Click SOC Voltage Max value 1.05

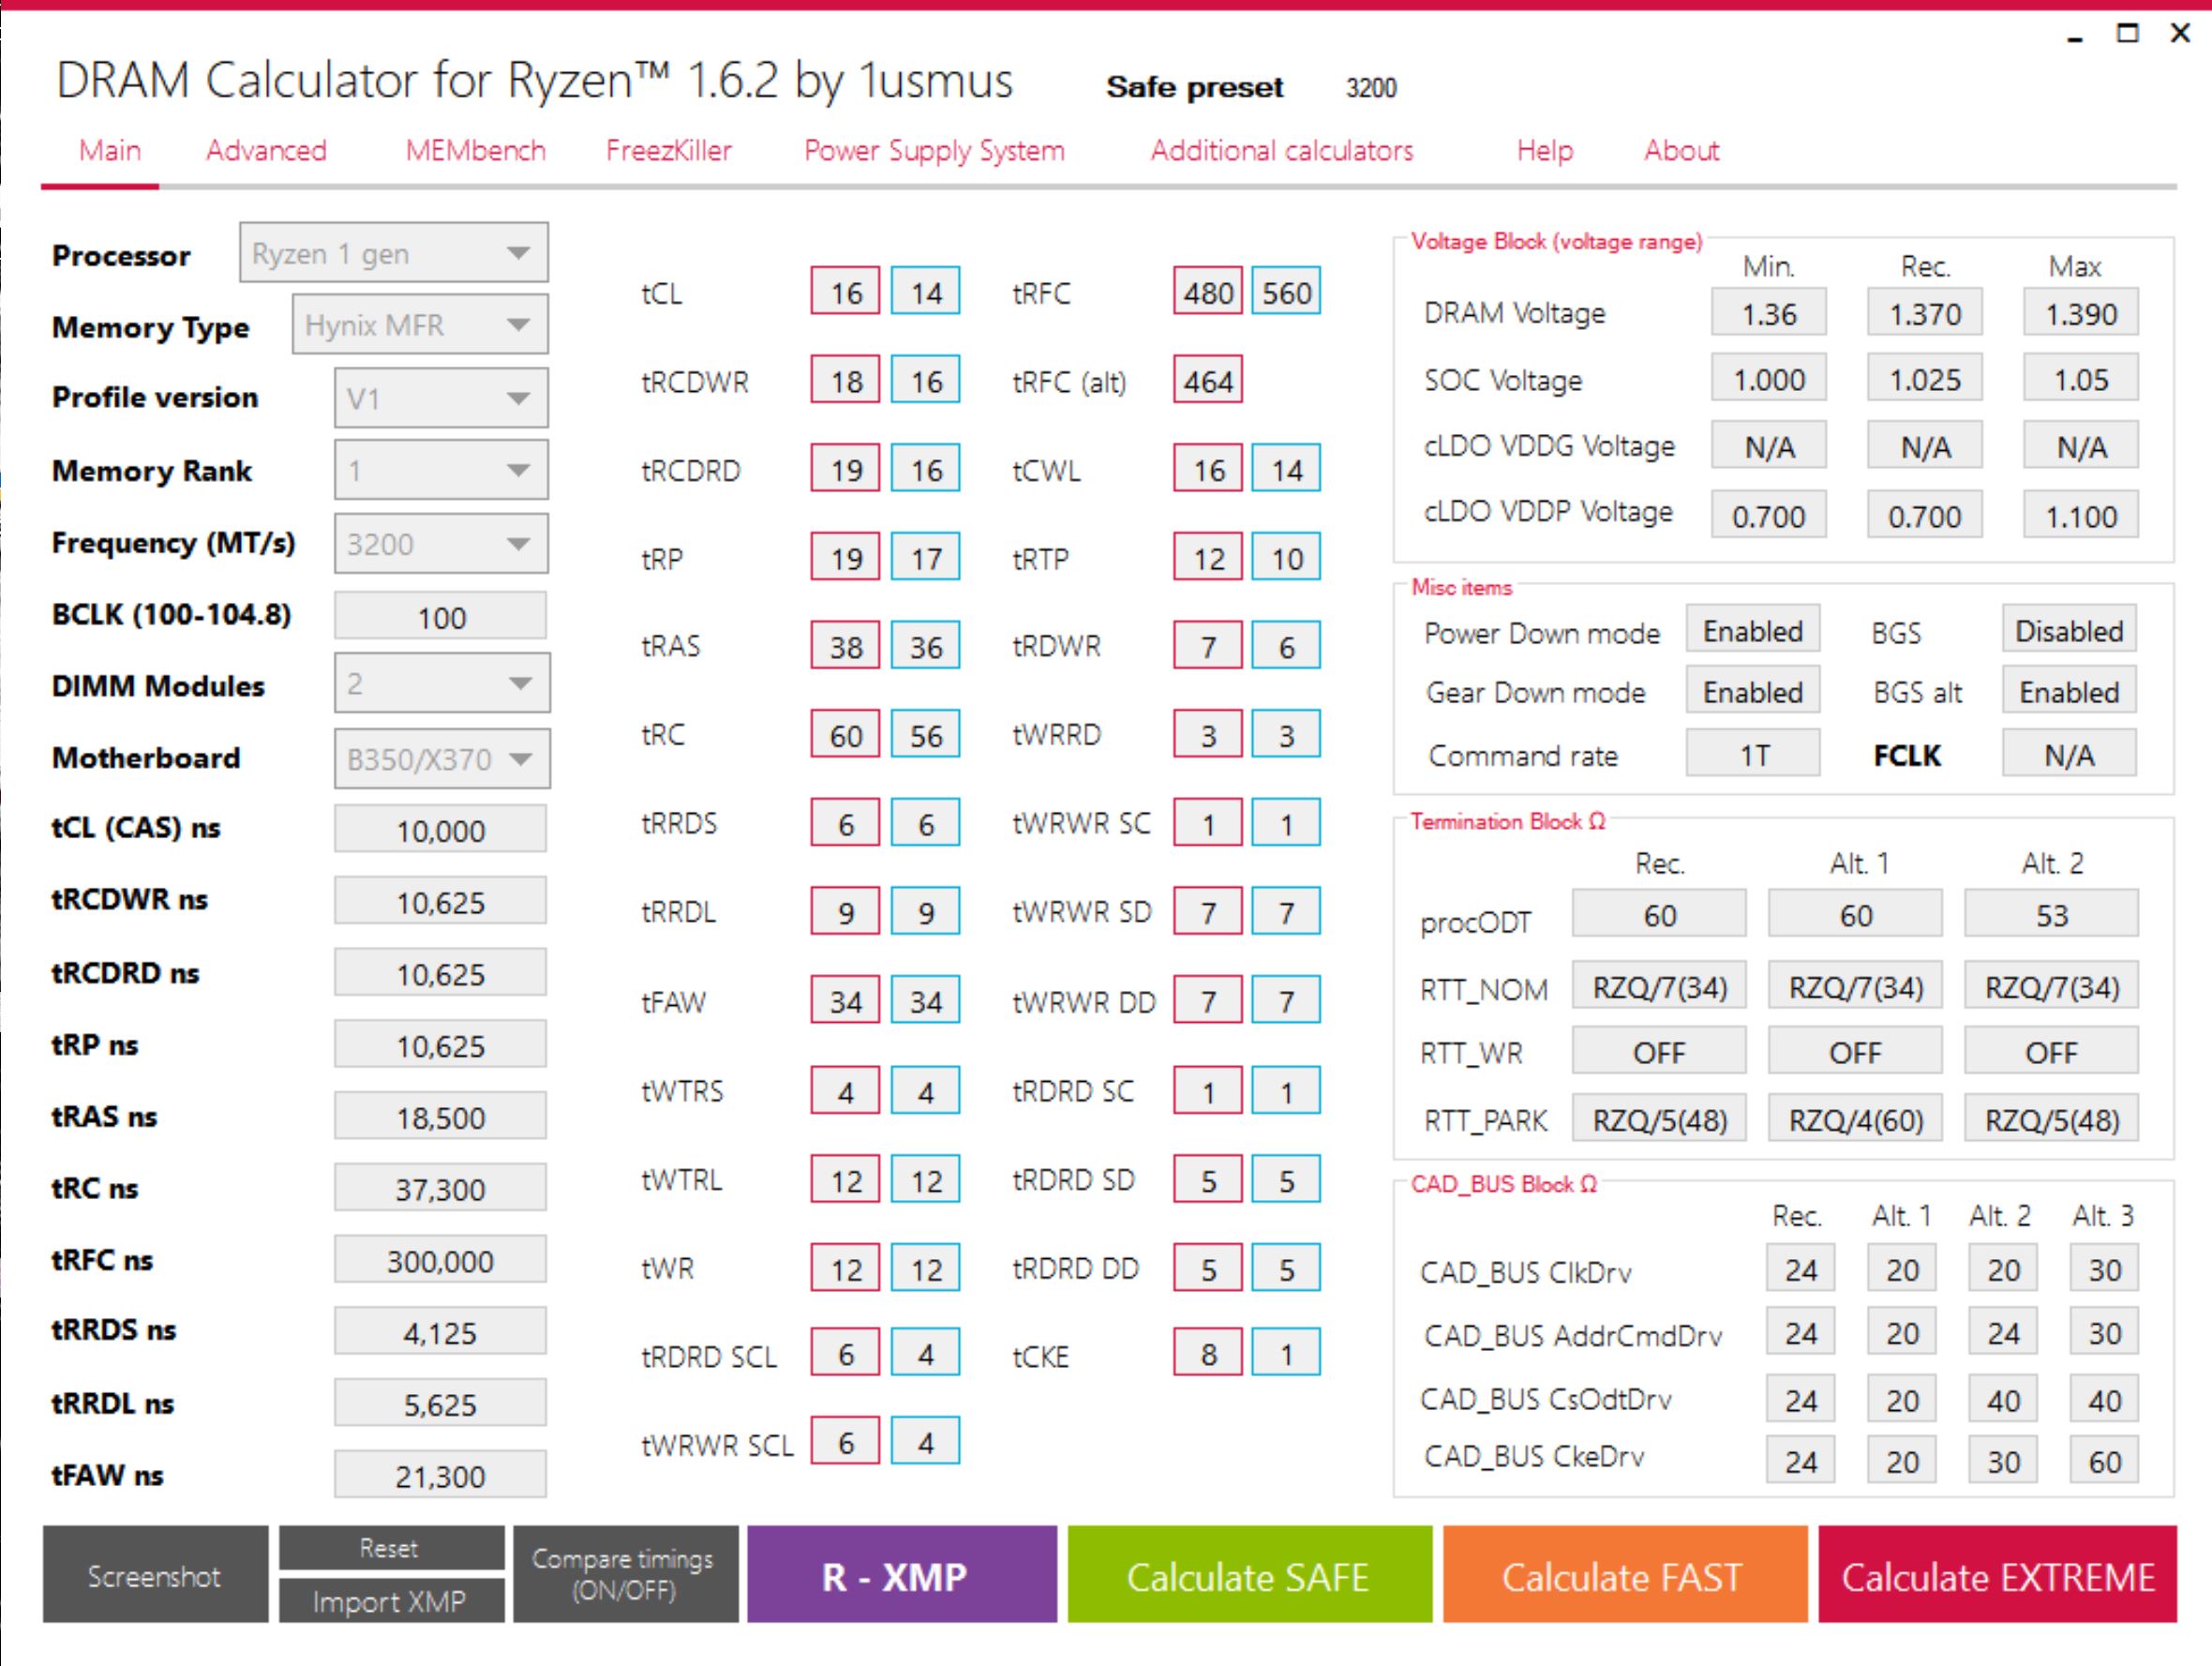coord(2081,378)
